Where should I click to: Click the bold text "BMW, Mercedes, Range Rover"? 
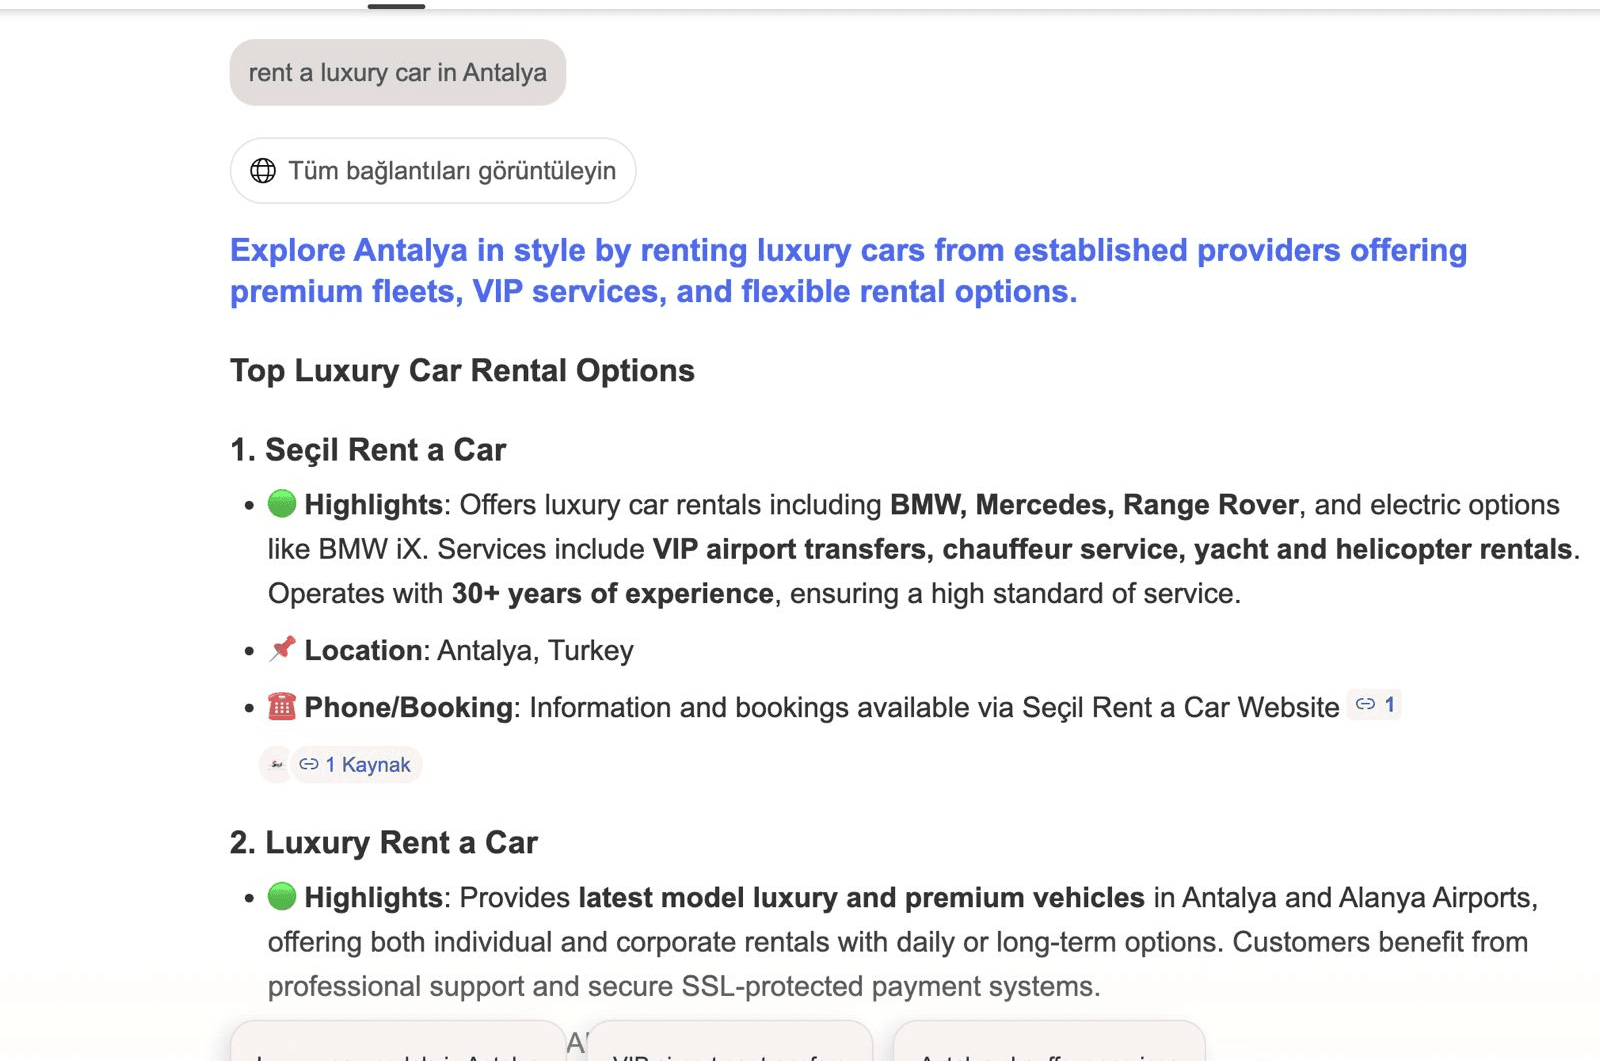click(x=1094, y=505)
